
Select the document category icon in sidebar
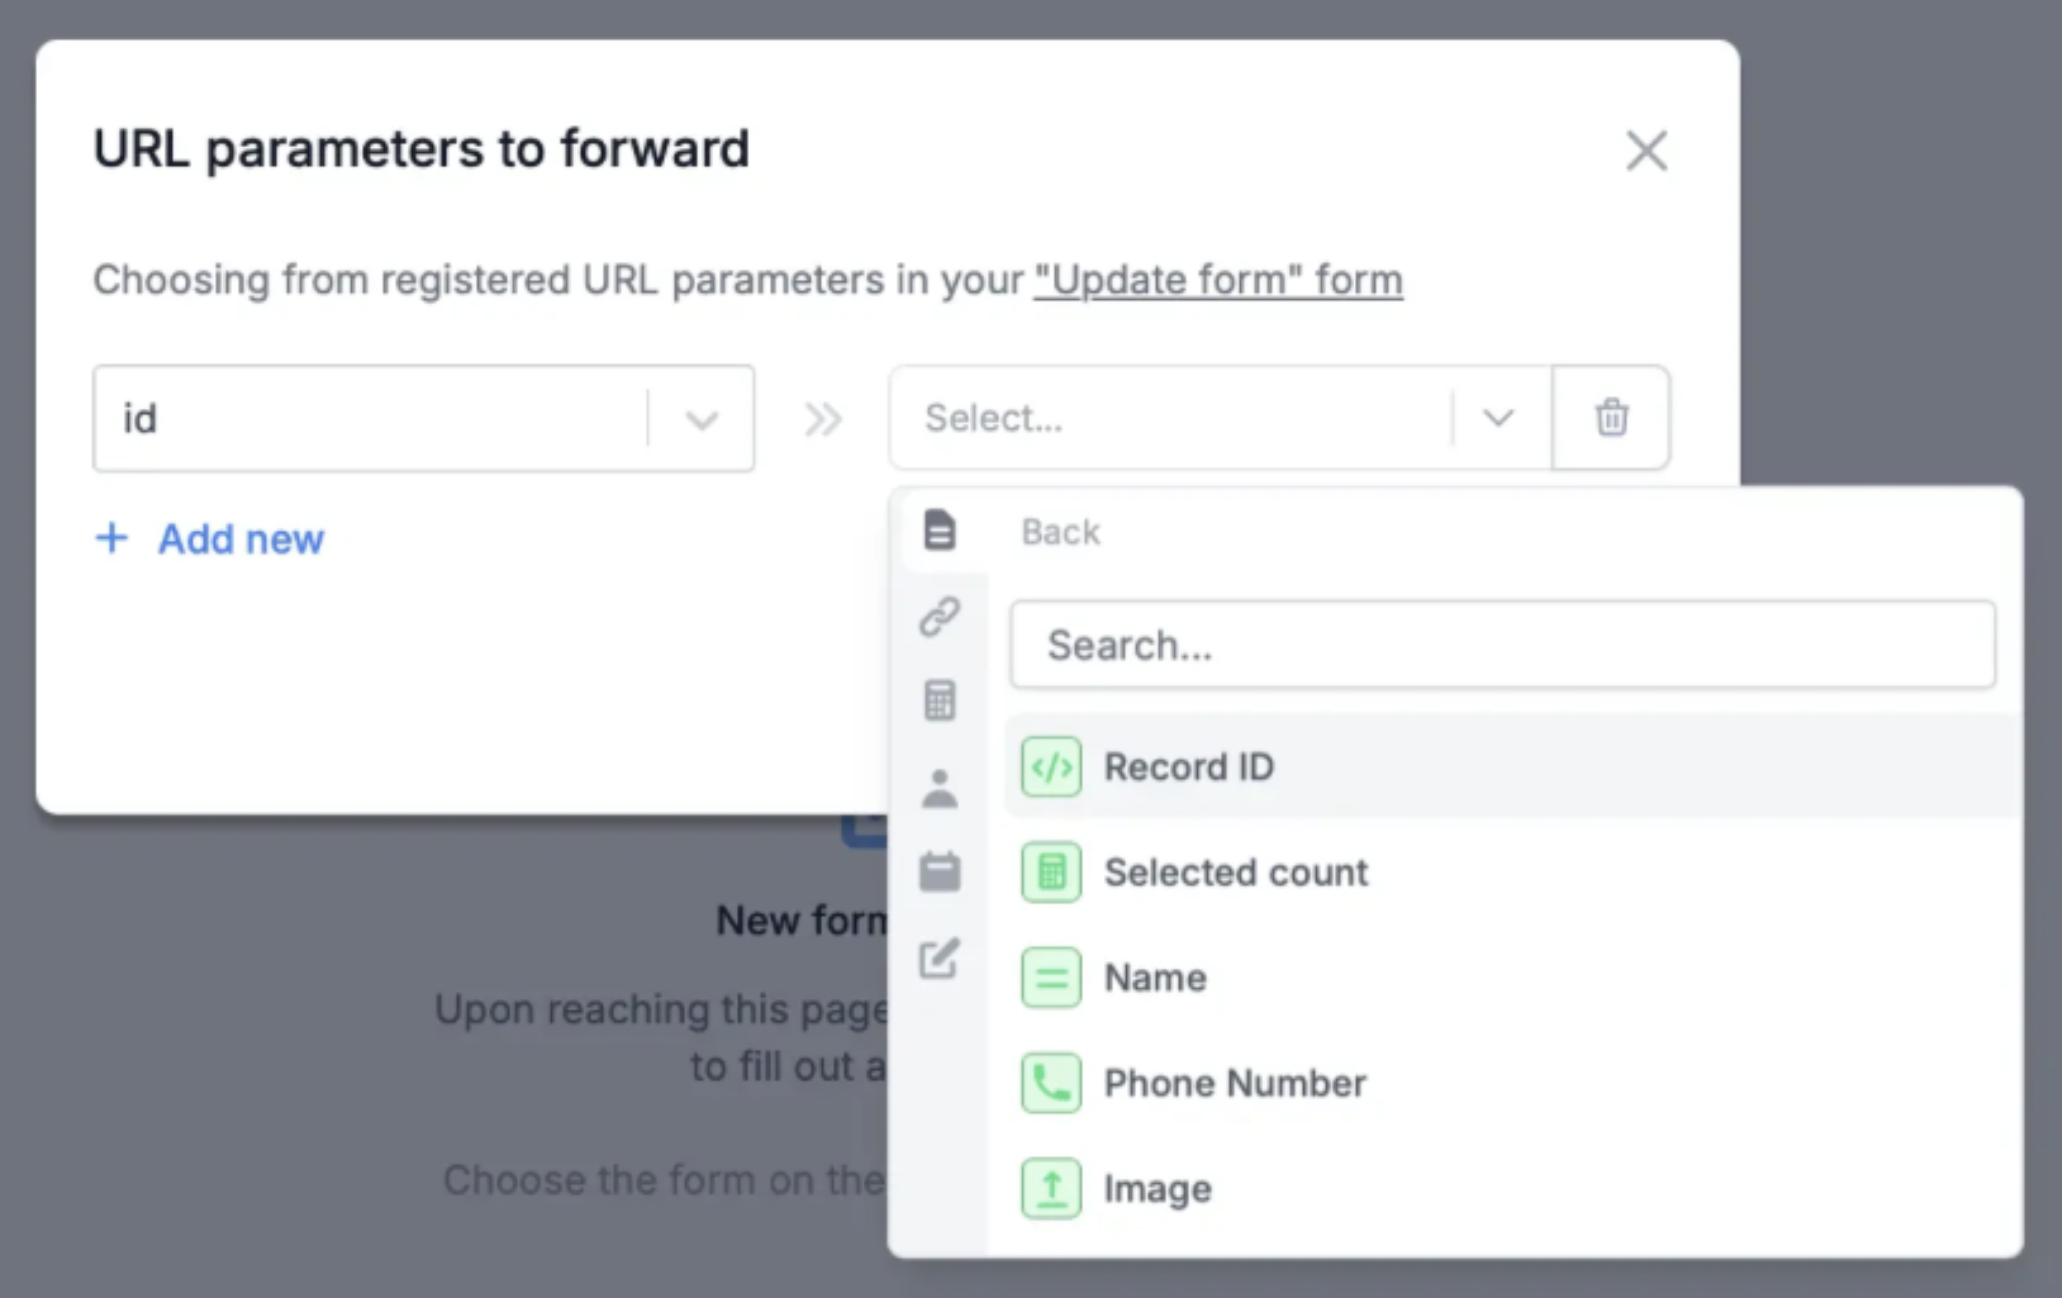(938, 531)
